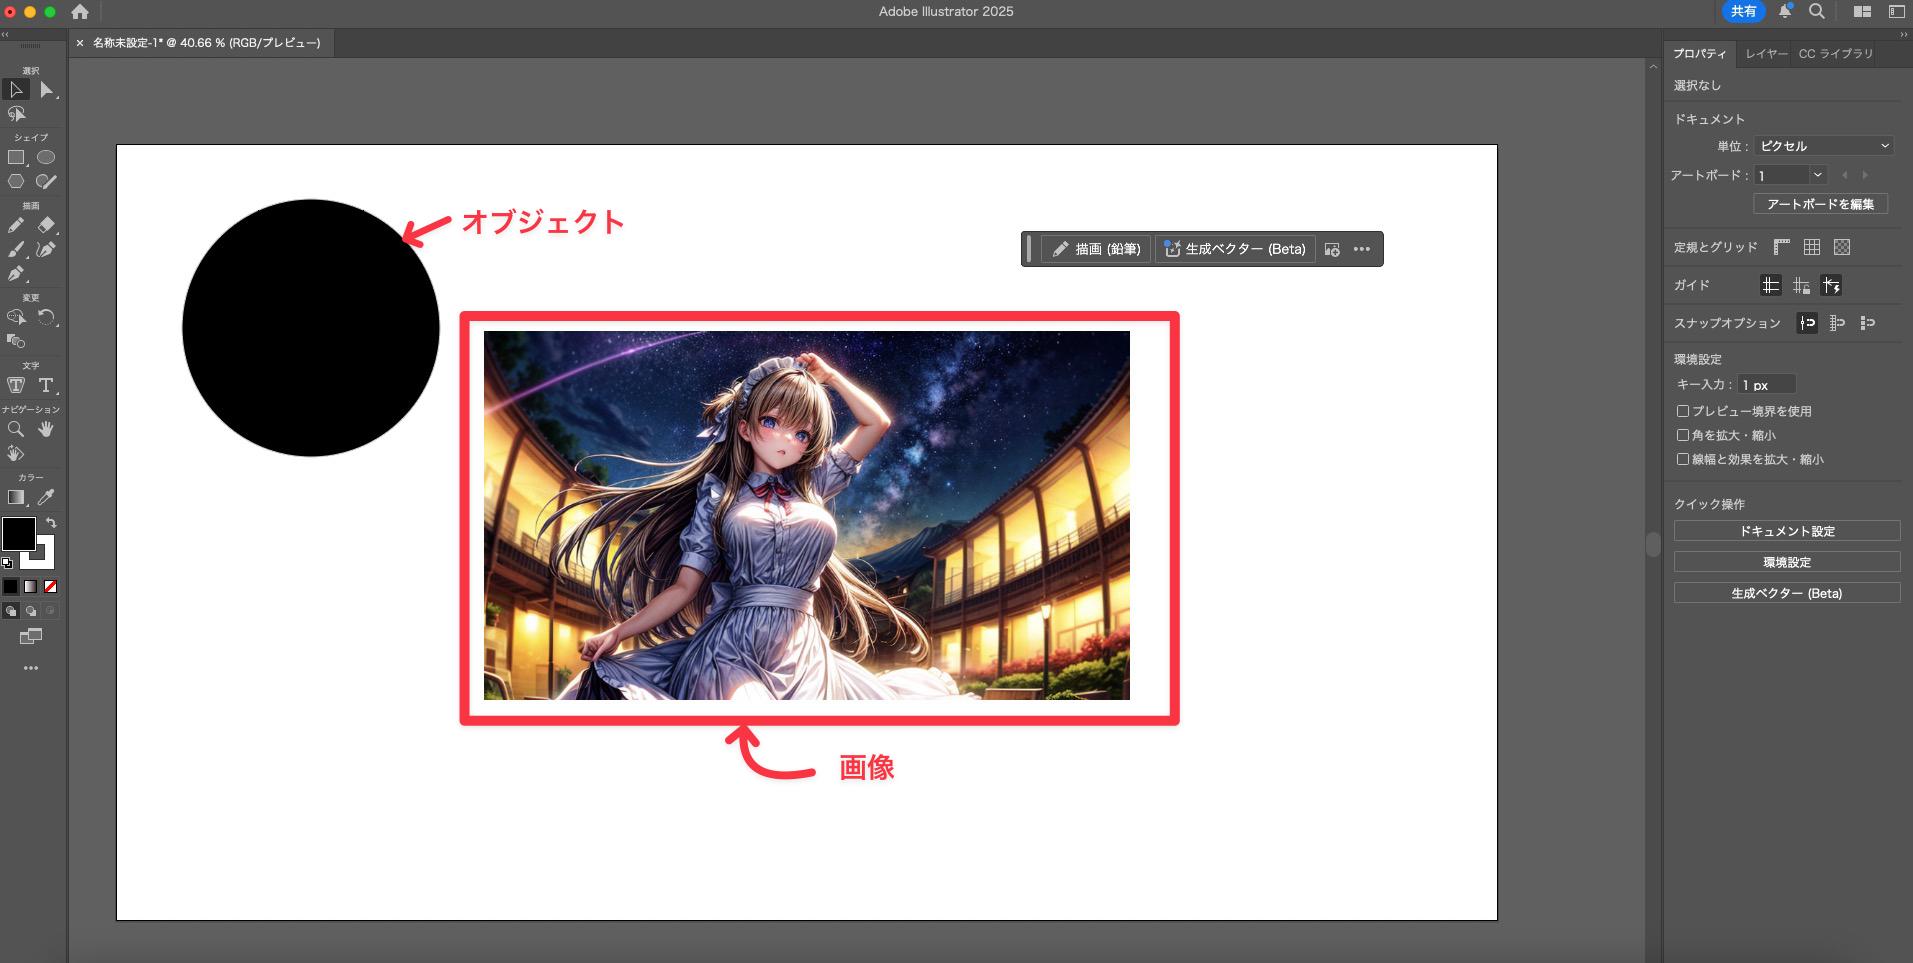
Task: Click 描画 (鉛筆) in task bar
Action: pos(1097,249)
